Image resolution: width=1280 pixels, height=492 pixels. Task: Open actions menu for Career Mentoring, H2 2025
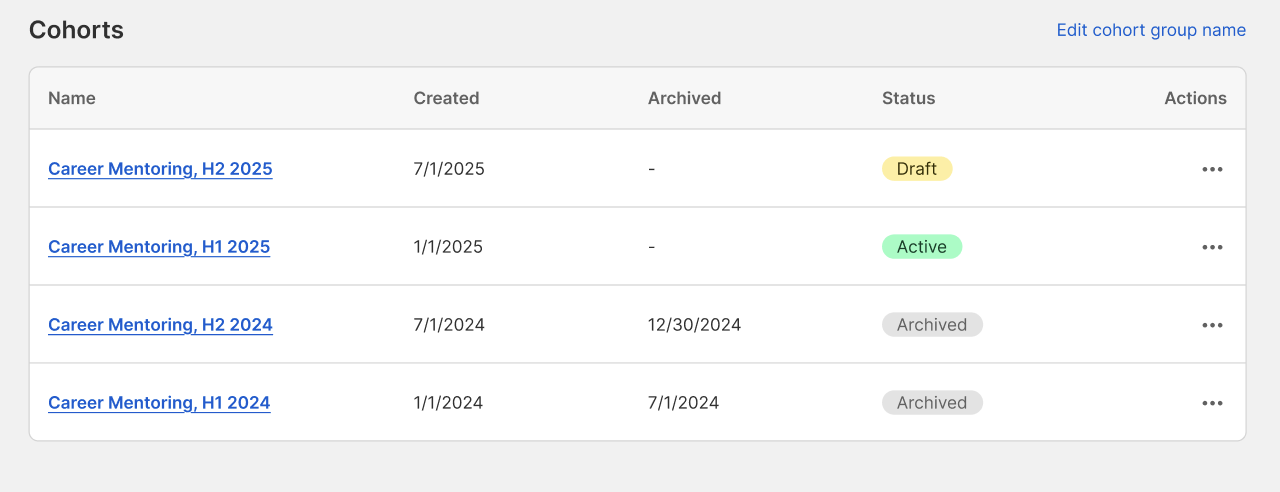point(1212,169)
